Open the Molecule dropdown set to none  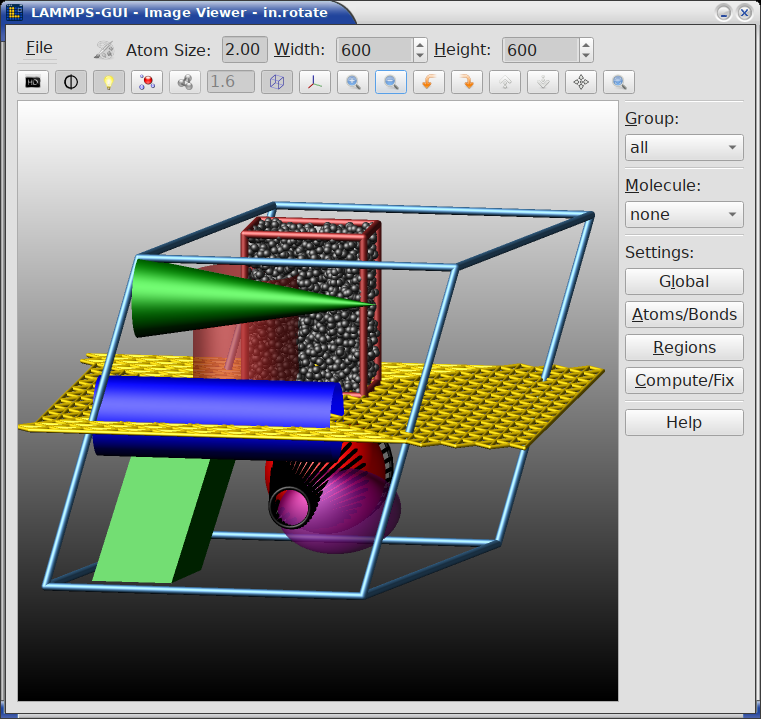(684, 214)
